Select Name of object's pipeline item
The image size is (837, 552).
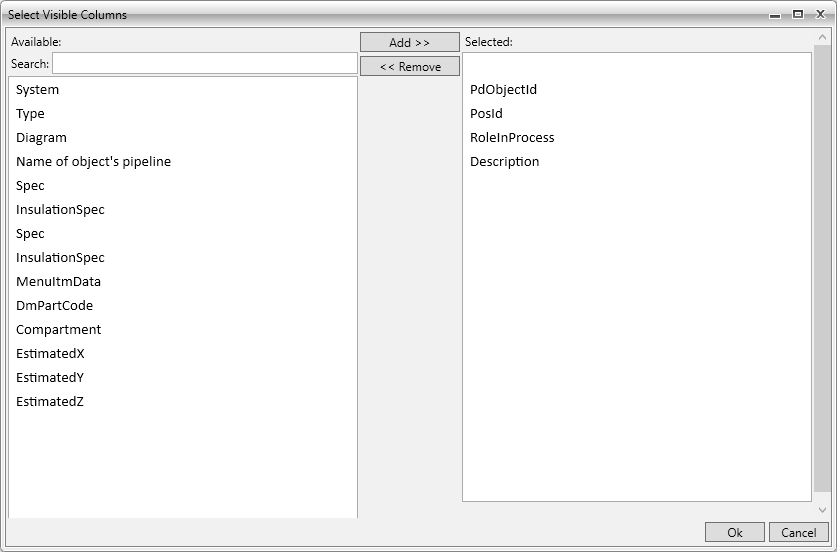93,162
